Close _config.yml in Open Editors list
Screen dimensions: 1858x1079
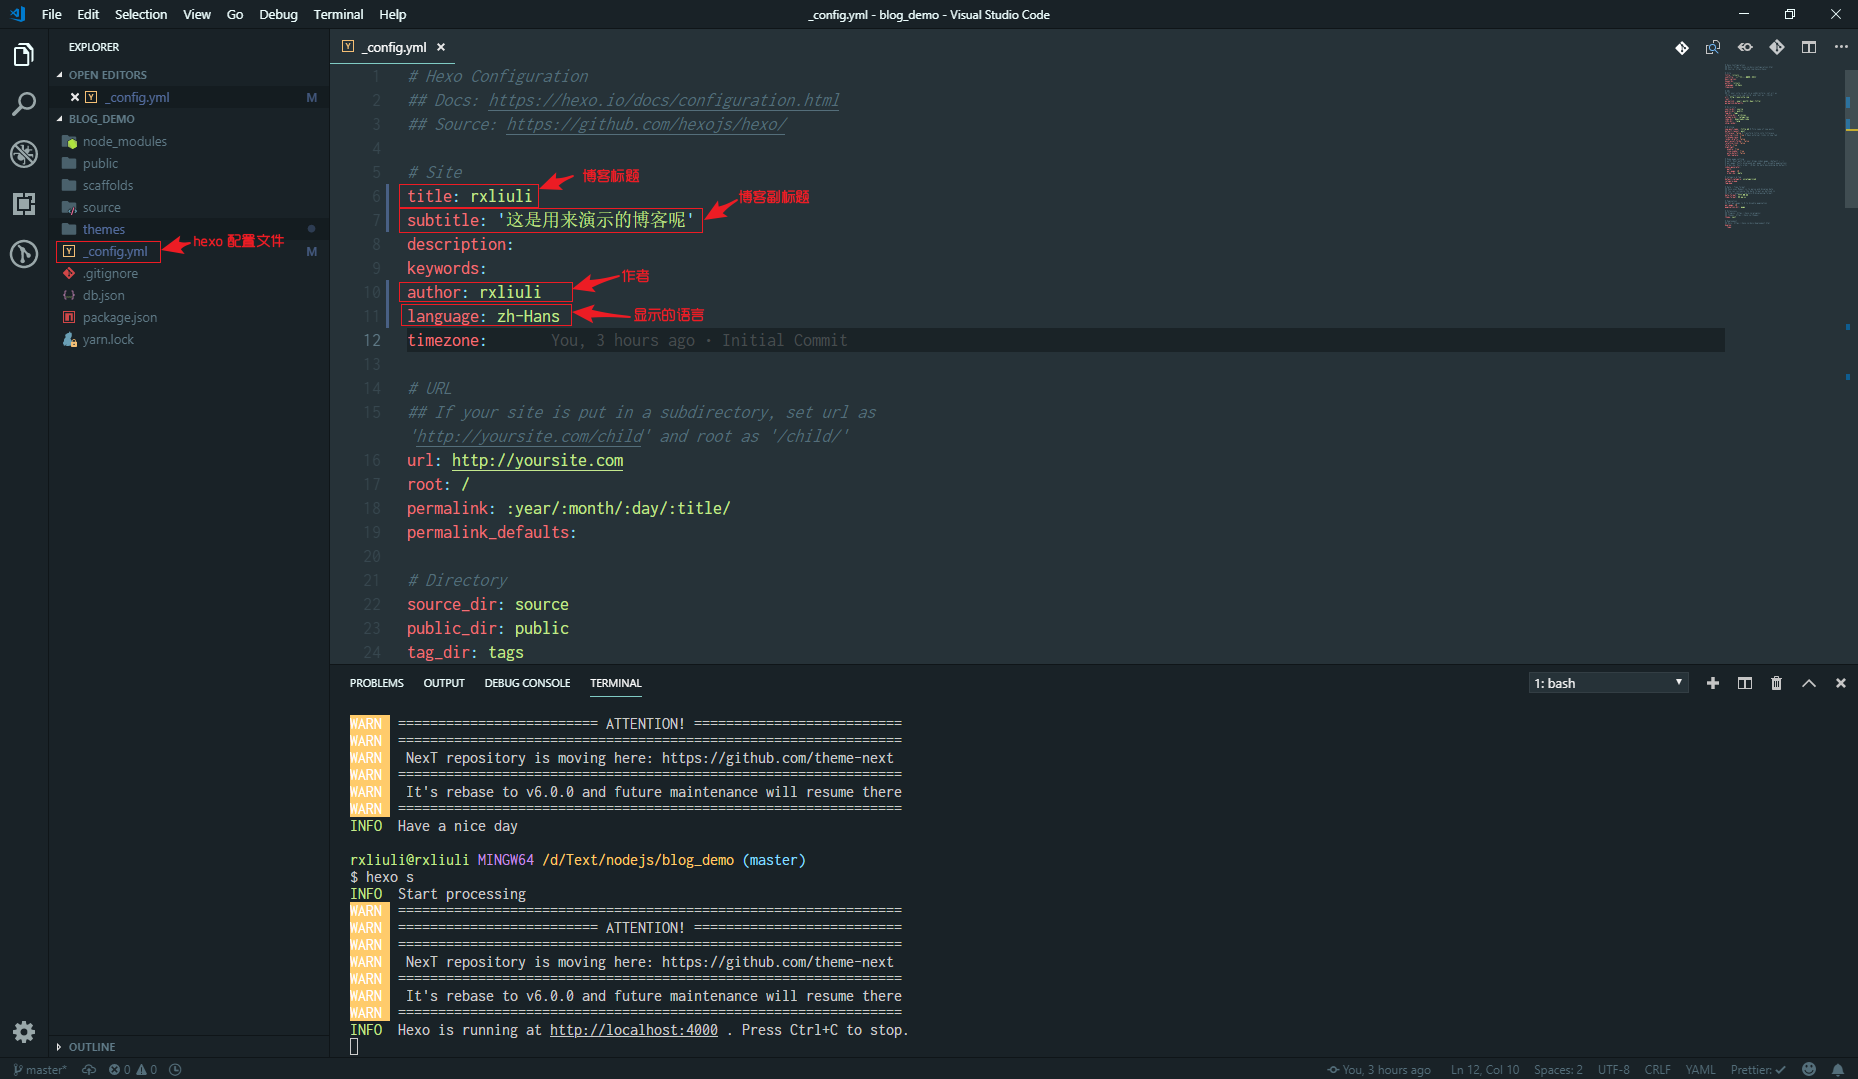pyautogui.click(x=75, y=97)
